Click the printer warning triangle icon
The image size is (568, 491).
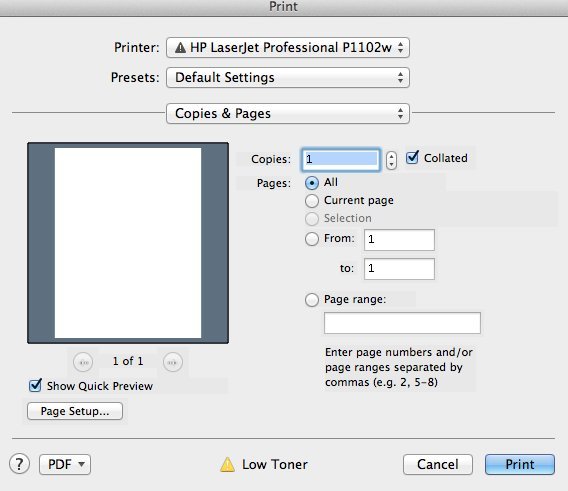pyautogui.click(x=180, y=47)
